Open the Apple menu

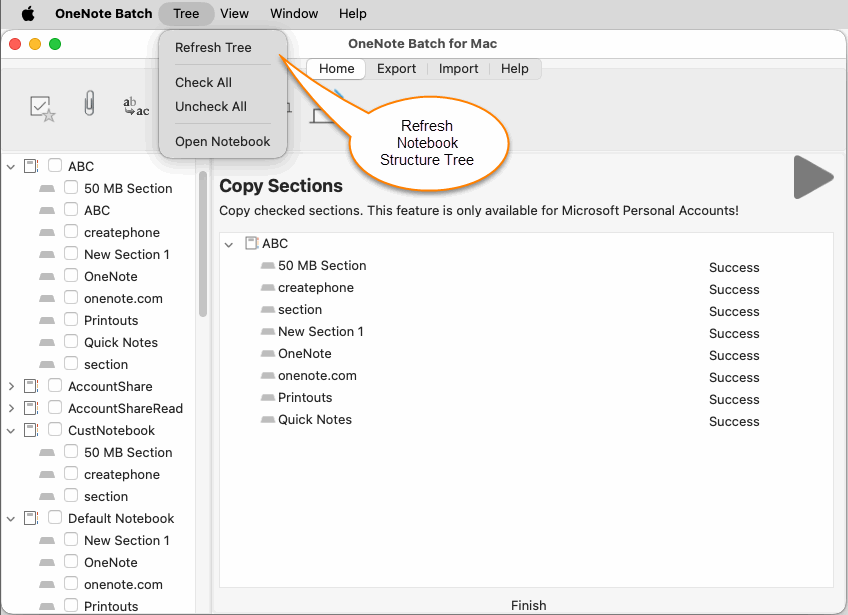tap(27, 13)
